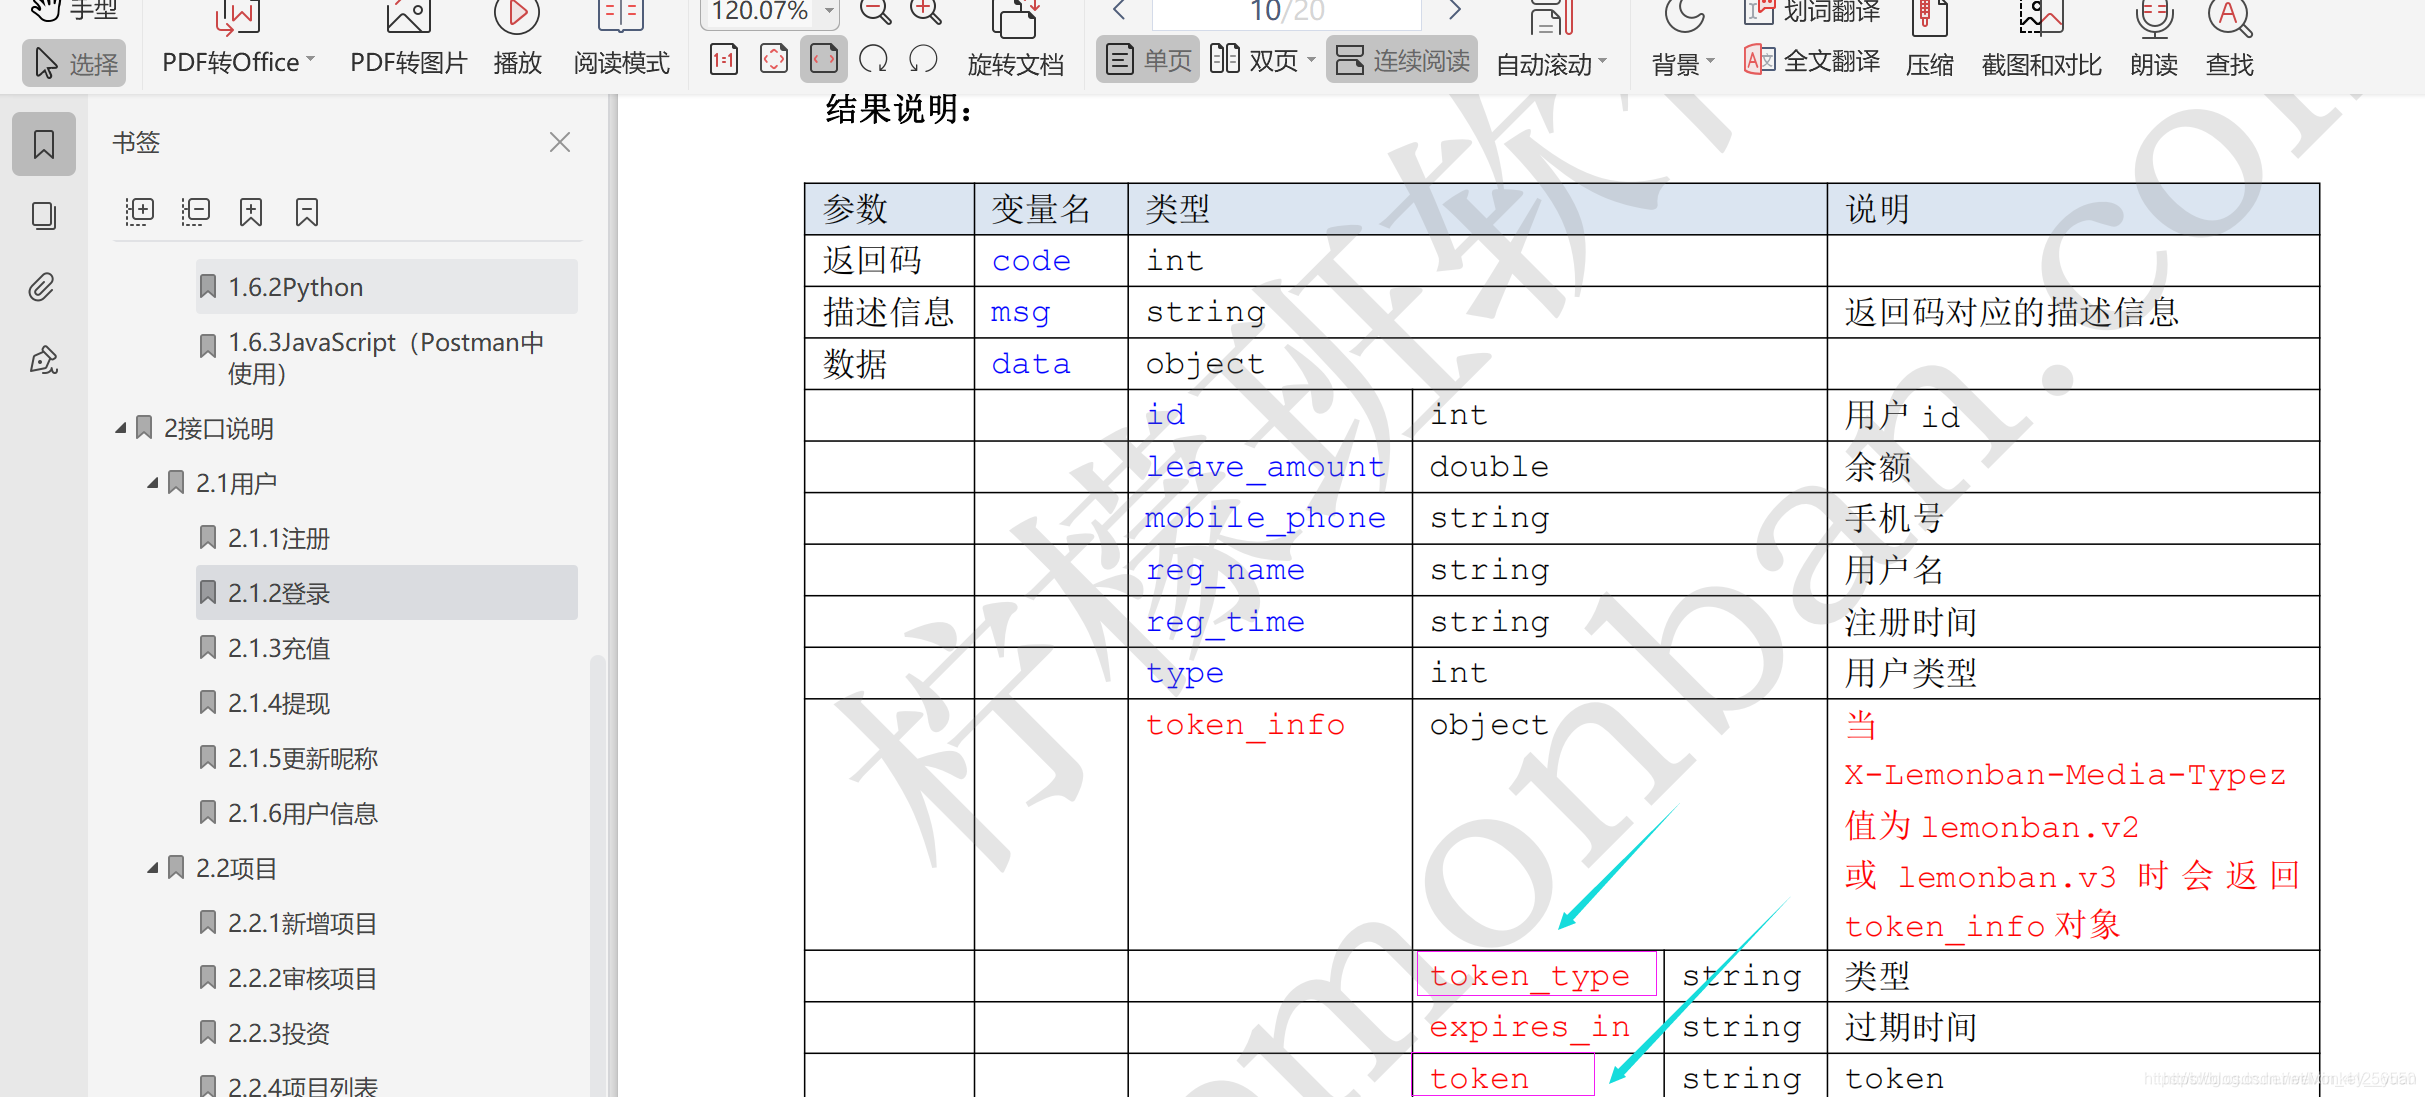This screenshot has height=1097, width=2425.
Task: Click the bookmark panel vertical scrollbar
Action: (597, 875)
